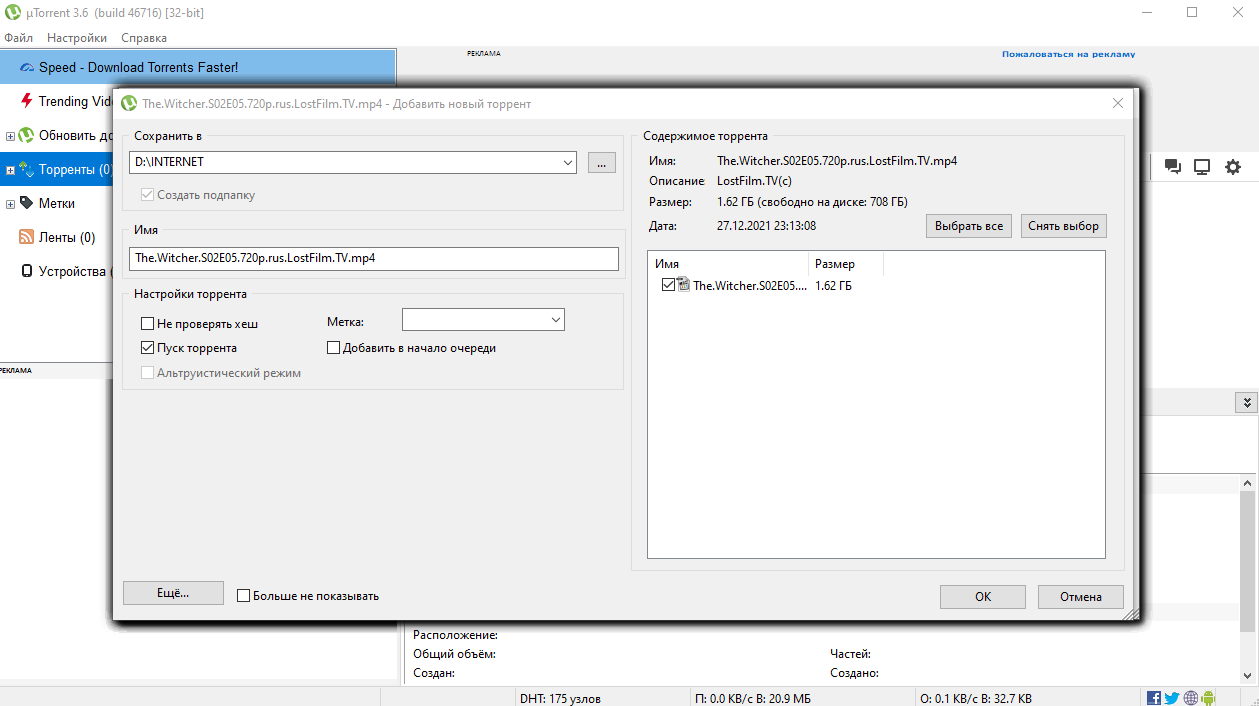Click the Twitter bird icon in status bar
Viewport: 1259px width, 706px height.
1172,698
